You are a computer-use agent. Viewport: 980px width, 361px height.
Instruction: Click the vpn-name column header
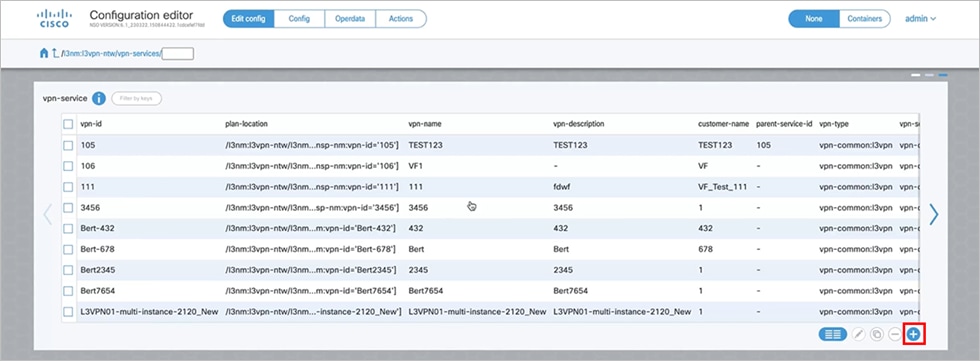425,124
